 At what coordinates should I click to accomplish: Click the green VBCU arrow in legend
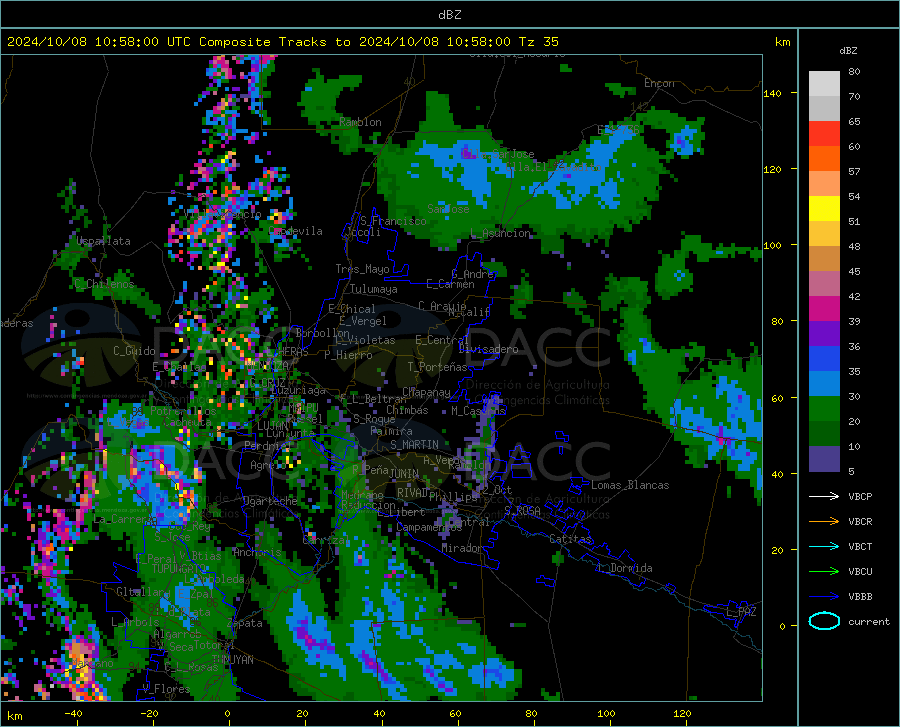pyautogui.click(x=824, y=572)
